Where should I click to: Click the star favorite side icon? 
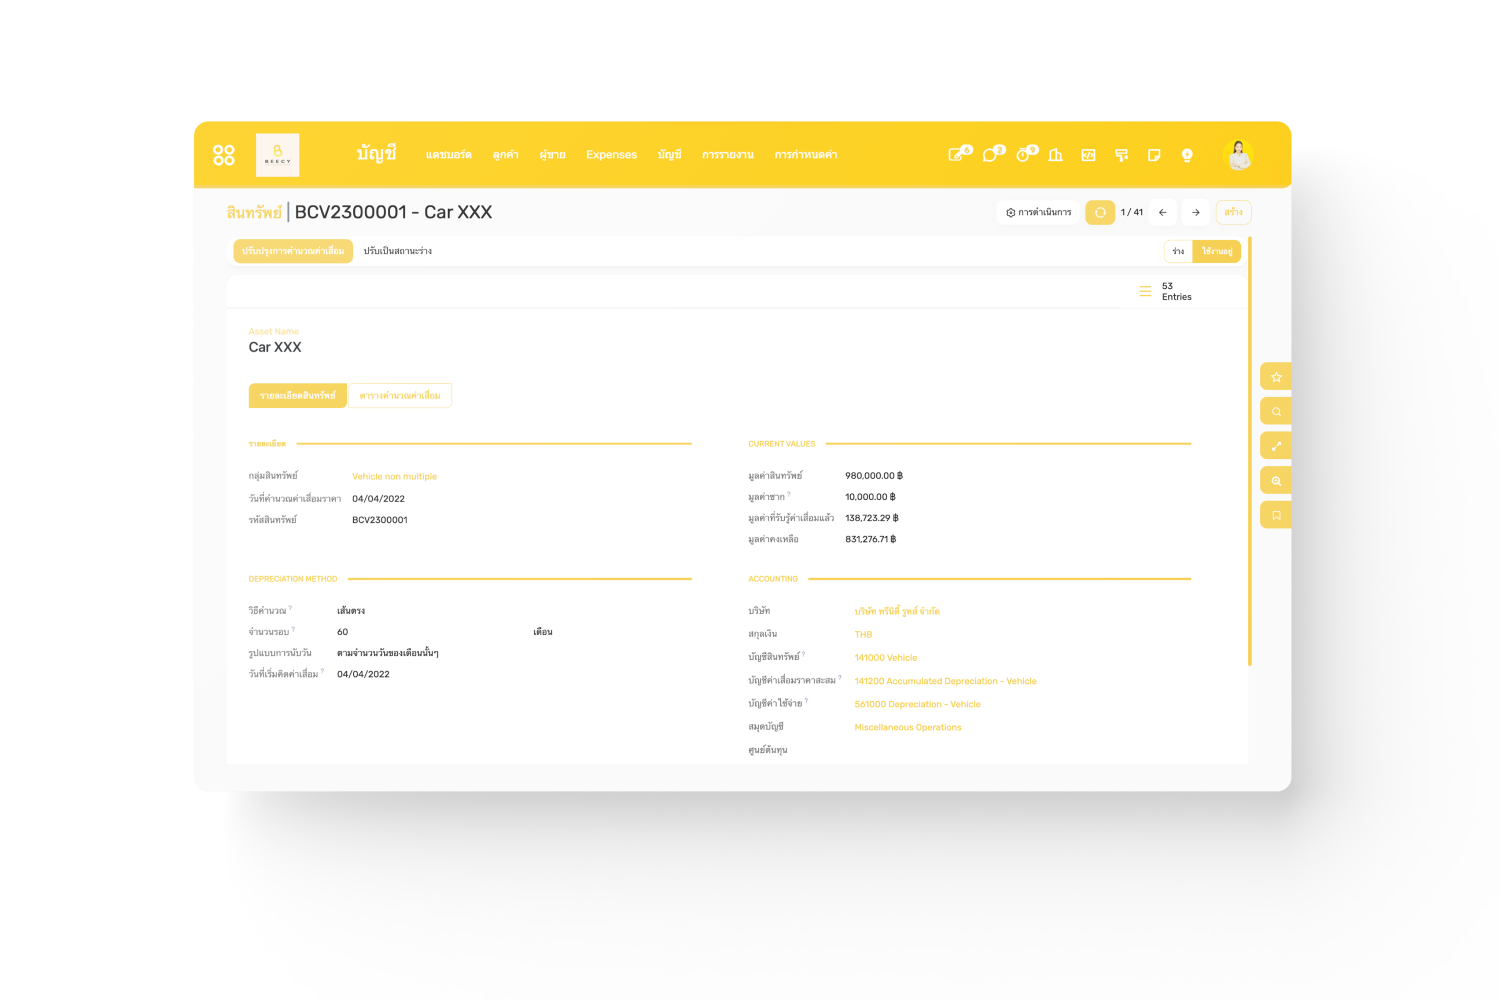pos(1276,377)
